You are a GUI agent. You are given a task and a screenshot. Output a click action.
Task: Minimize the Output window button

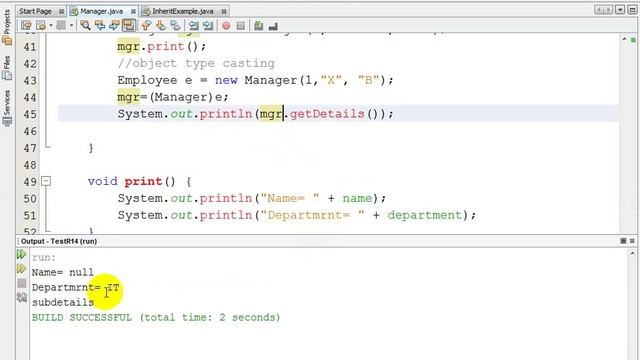(623, 241)
